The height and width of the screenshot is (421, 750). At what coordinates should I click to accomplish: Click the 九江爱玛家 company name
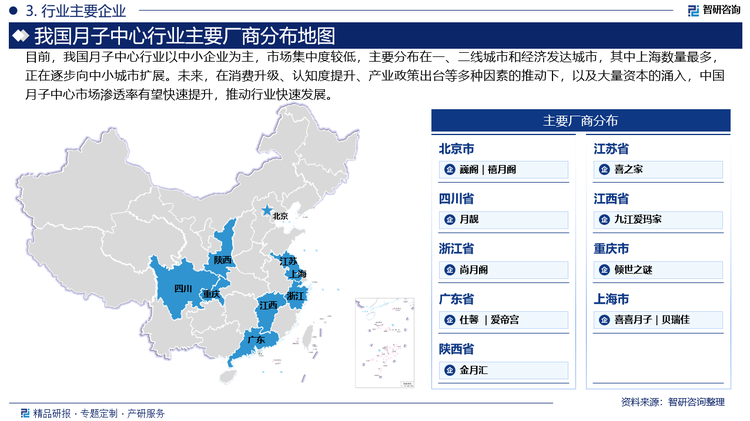coord(638,220)
